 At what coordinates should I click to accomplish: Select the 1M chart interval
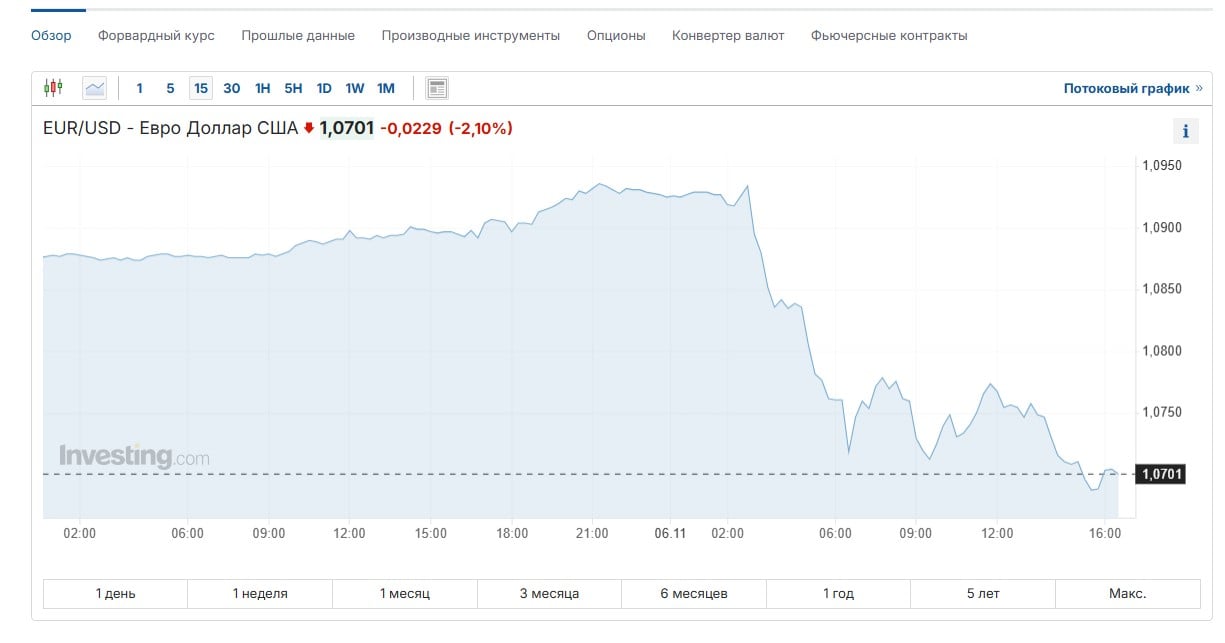point(386,88)
